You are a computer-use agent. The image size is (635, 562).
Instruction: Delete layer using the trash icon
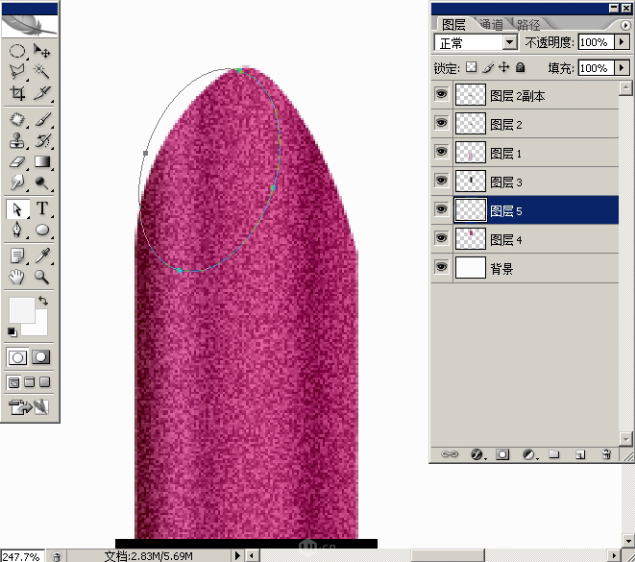[606, 454]
